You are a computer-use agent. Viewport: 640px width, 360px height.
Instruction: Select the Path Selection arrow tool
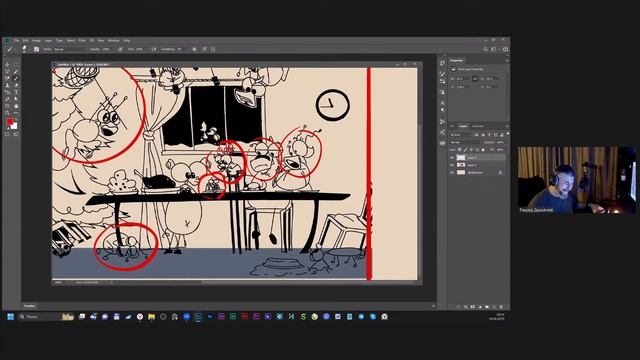coord(16,99)
